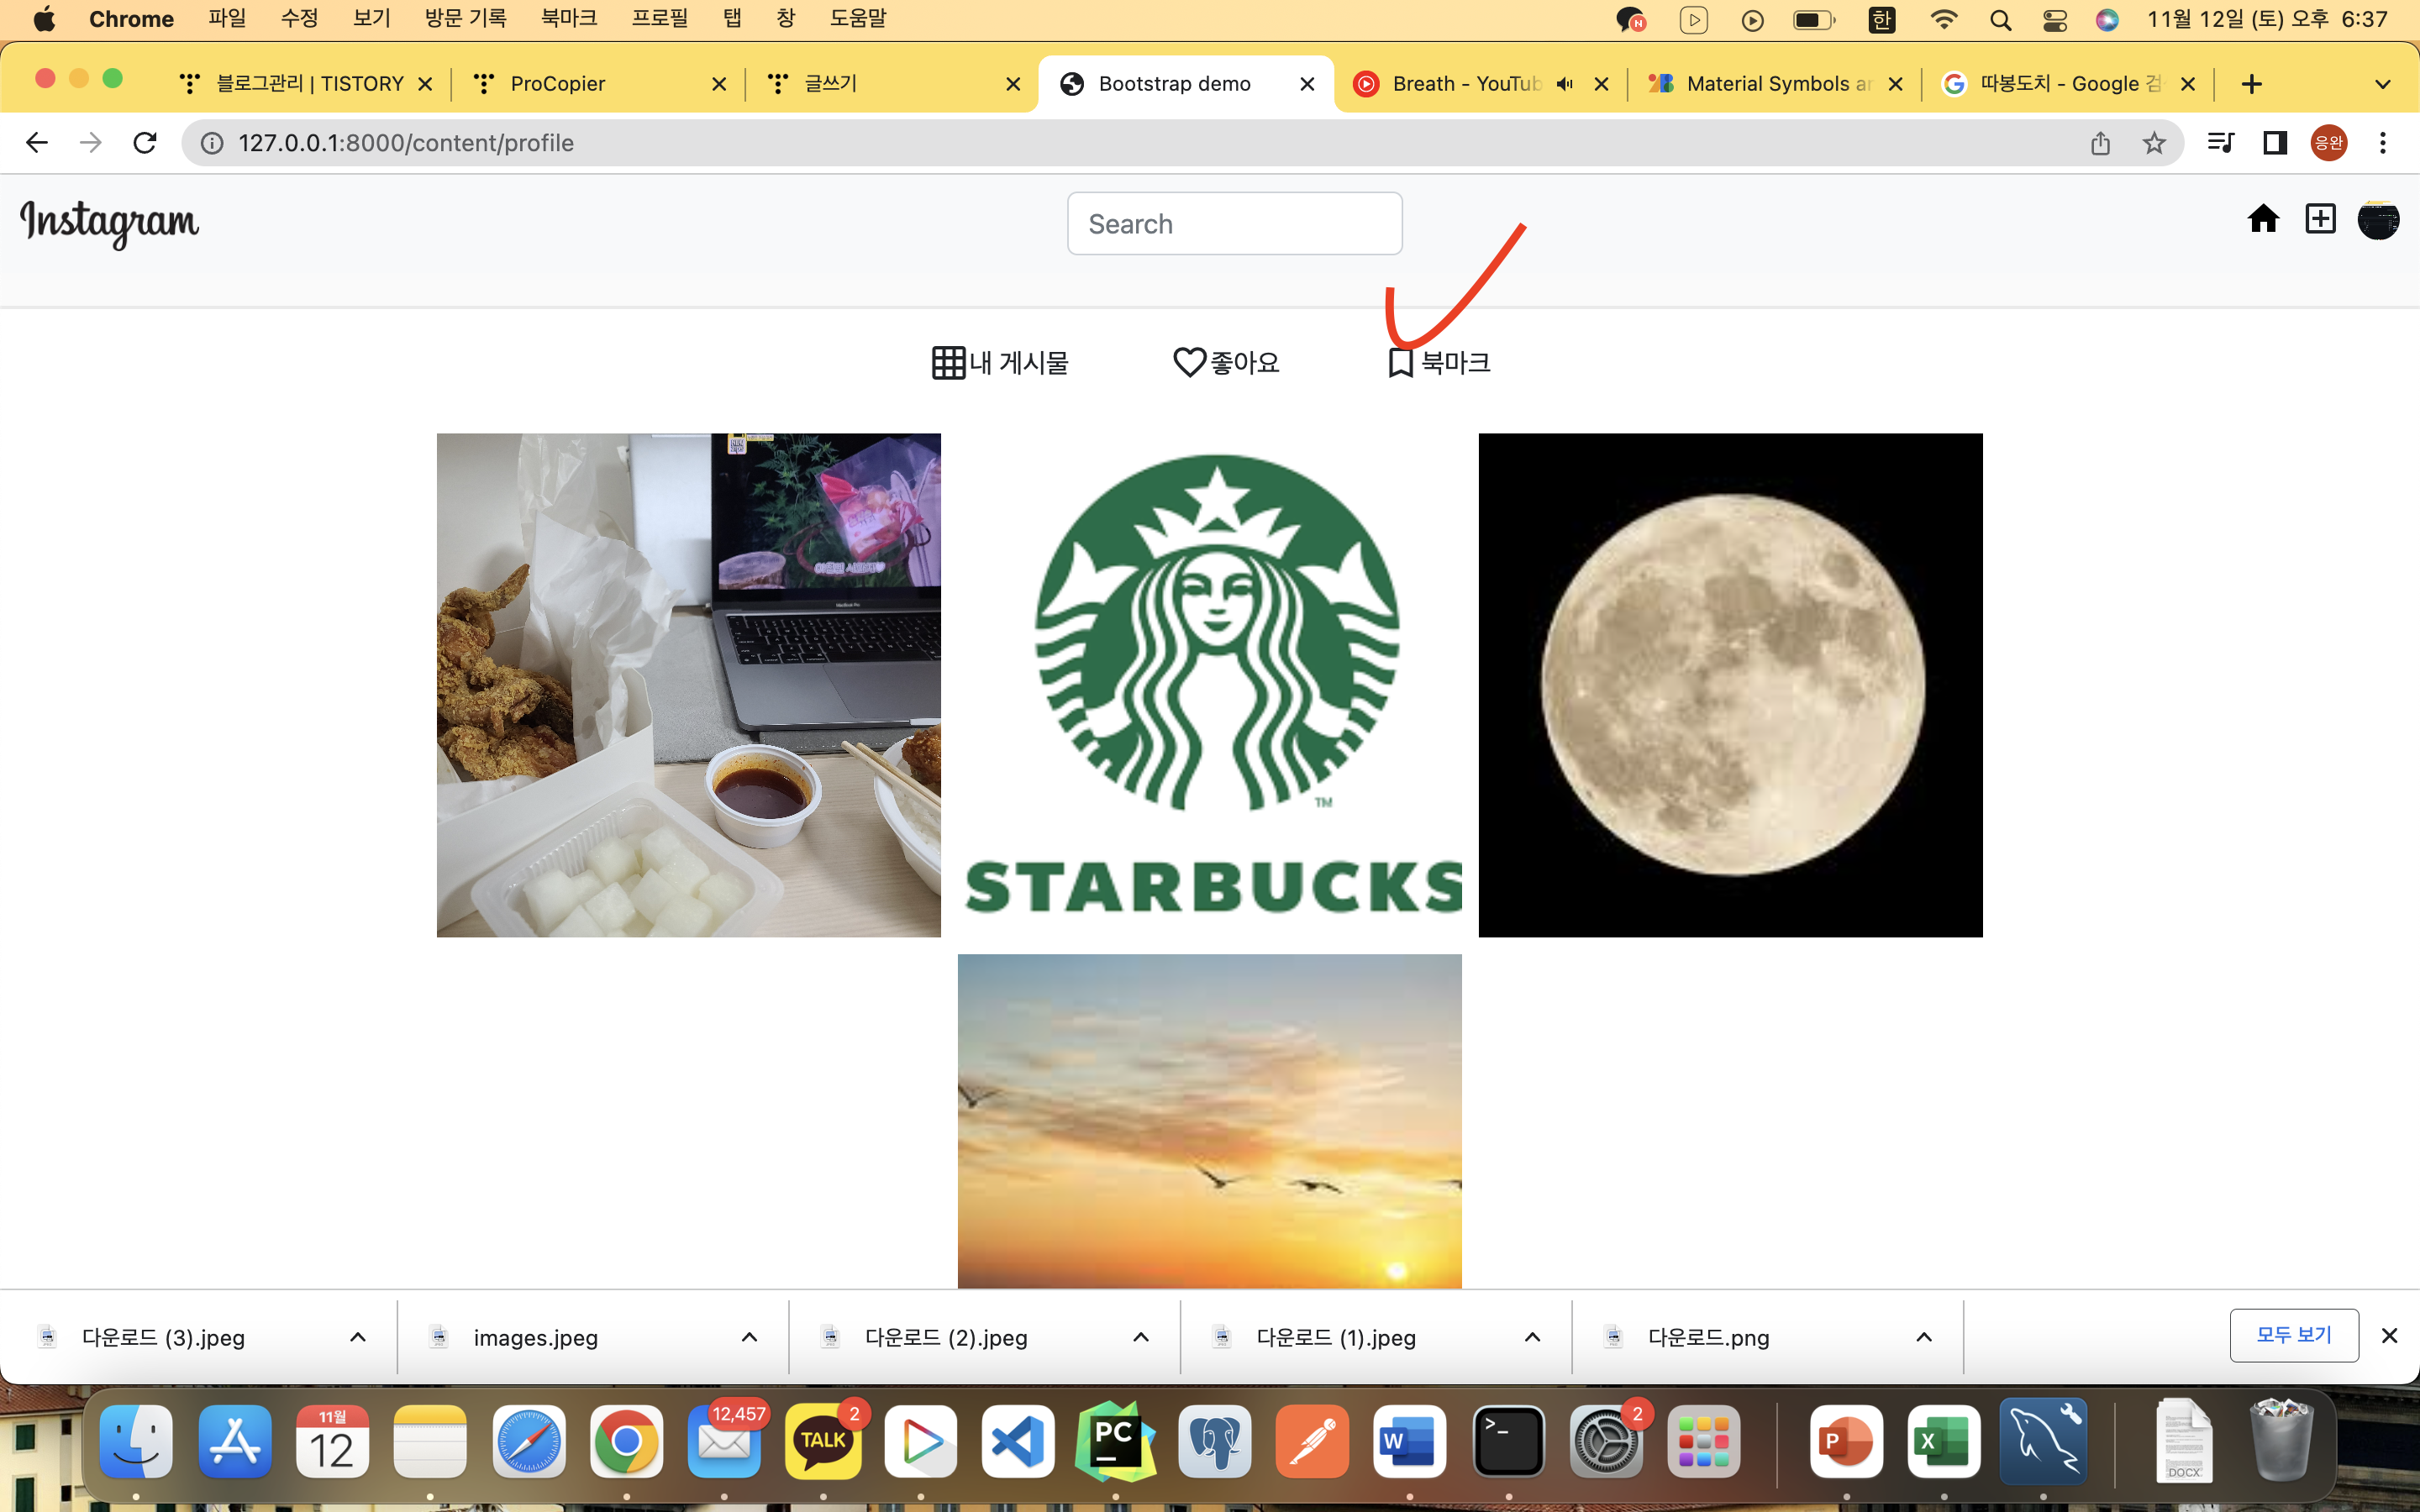Open the Chrome profile avatar
2420x1512 pixels.
pos(2329,143)
